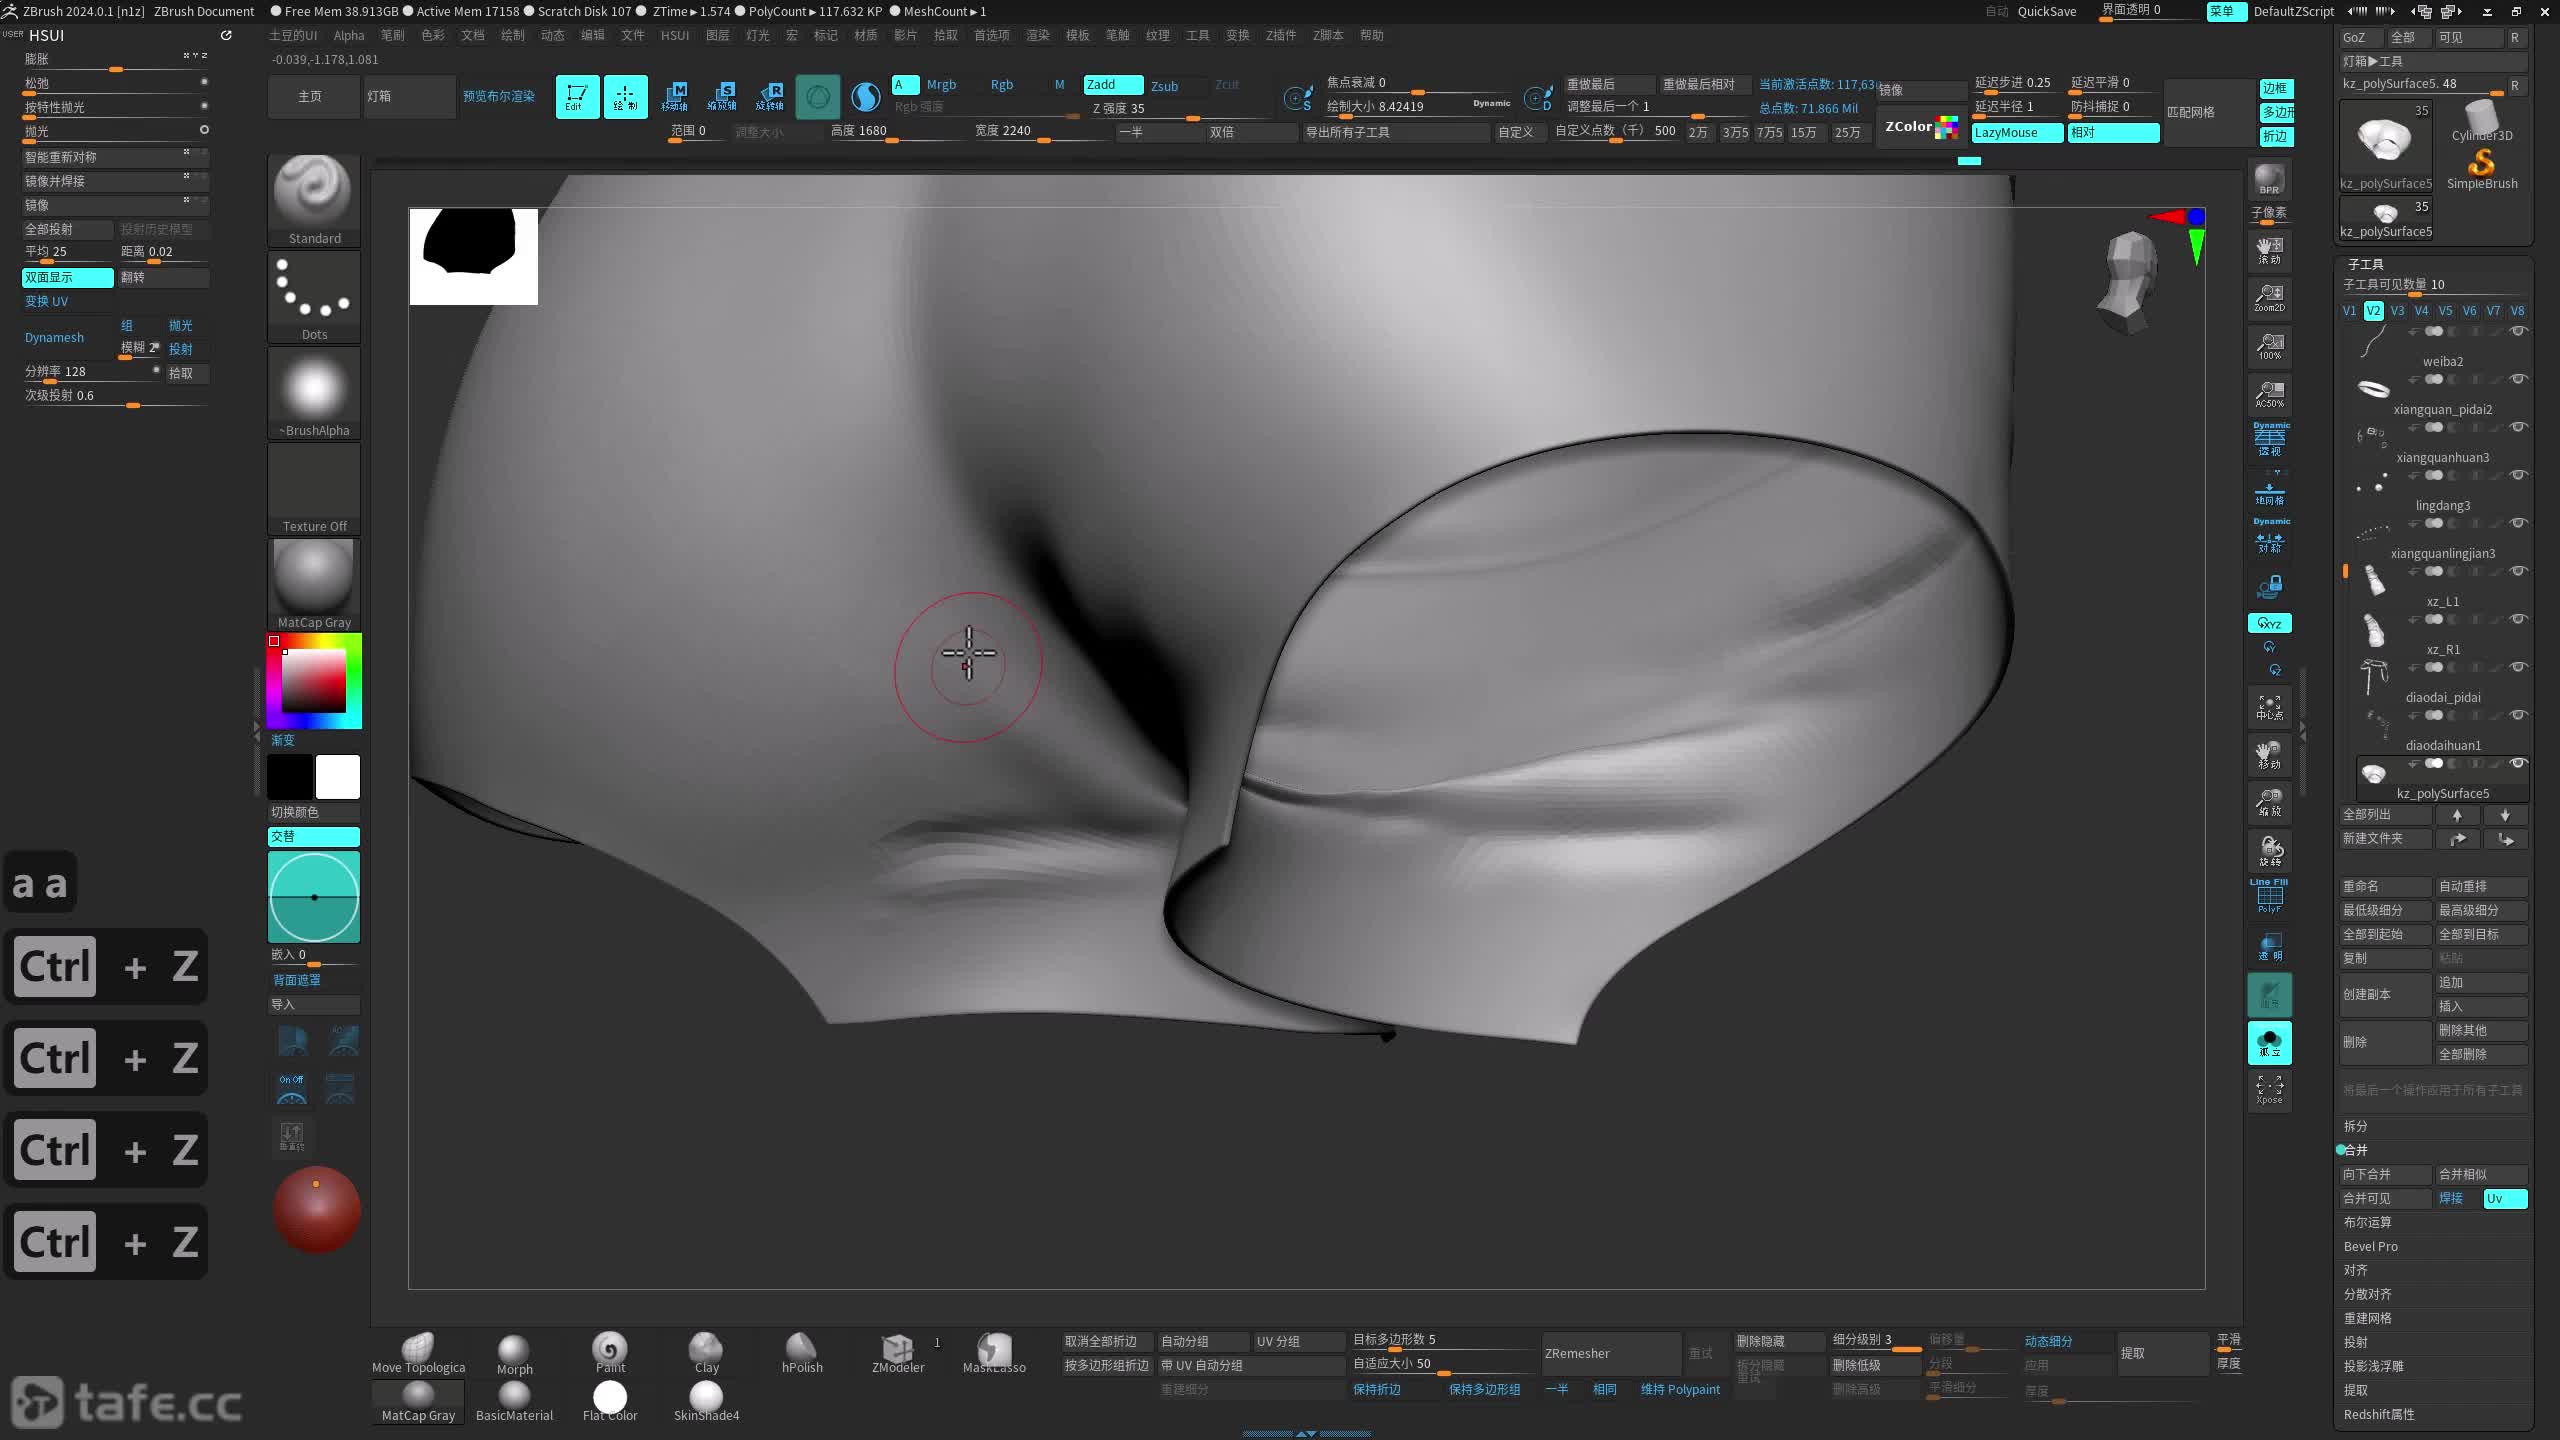Click the Frame center (中心点) icon
This screenshot has width=2560, height=1440.
(2269, 708)
